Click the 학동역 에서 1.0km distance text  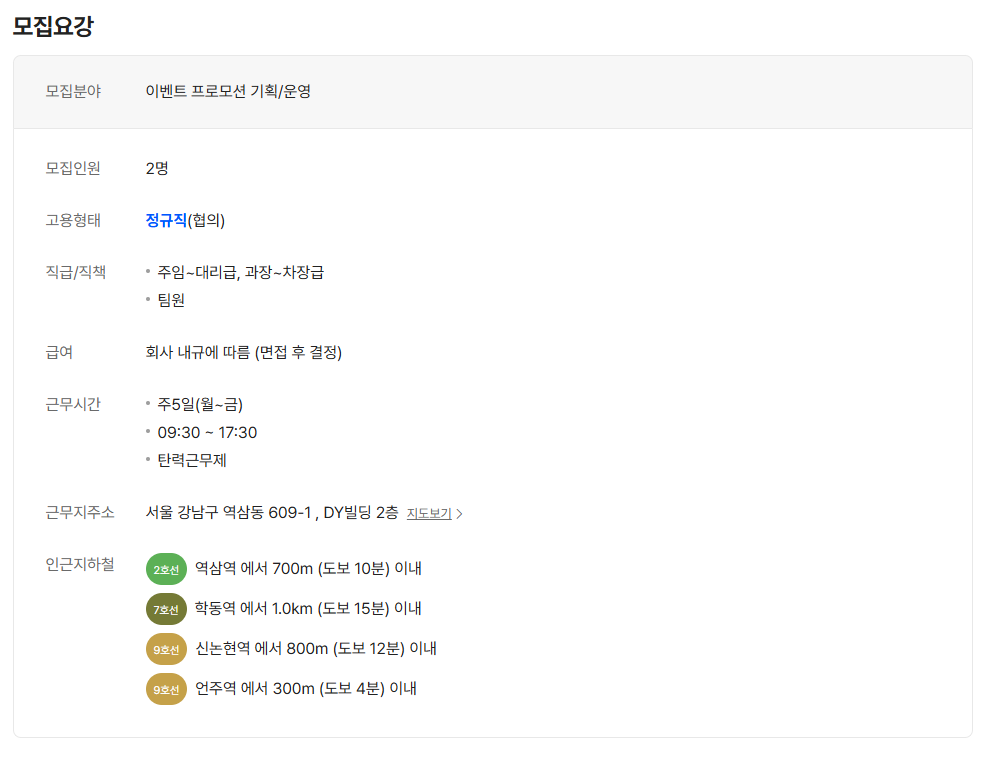pyautogui.click(x=308, y=609)
